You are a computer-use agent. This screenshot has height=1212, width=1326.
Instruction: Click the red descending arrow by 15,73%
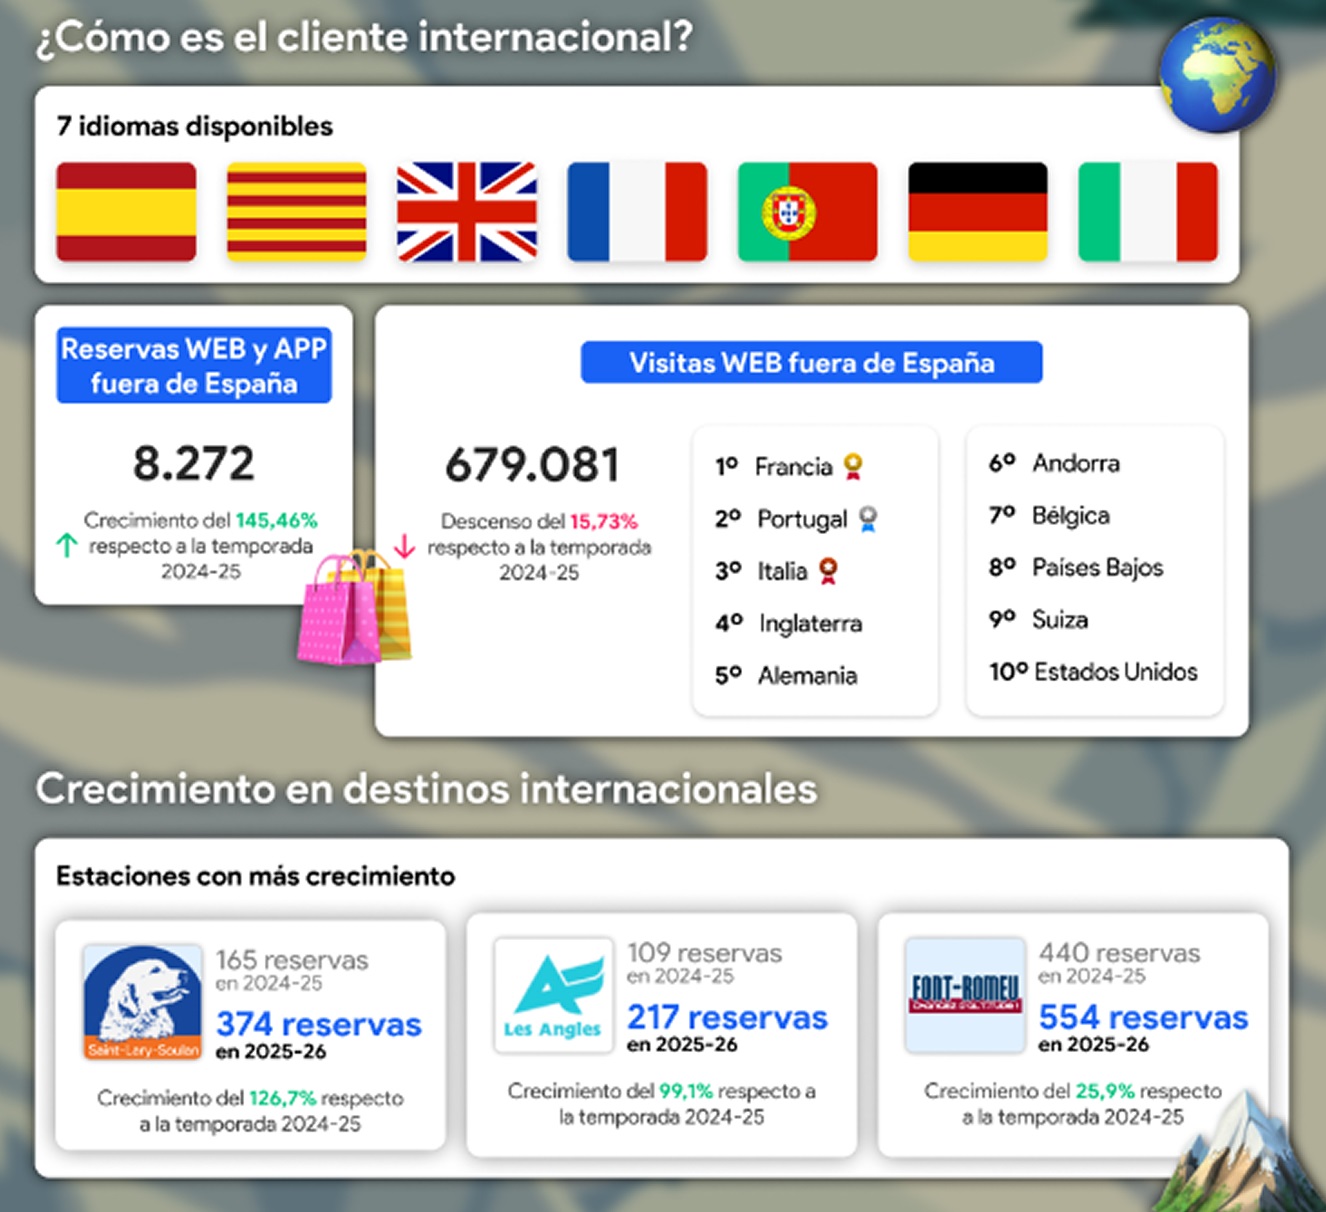click(x=405, y=546)
